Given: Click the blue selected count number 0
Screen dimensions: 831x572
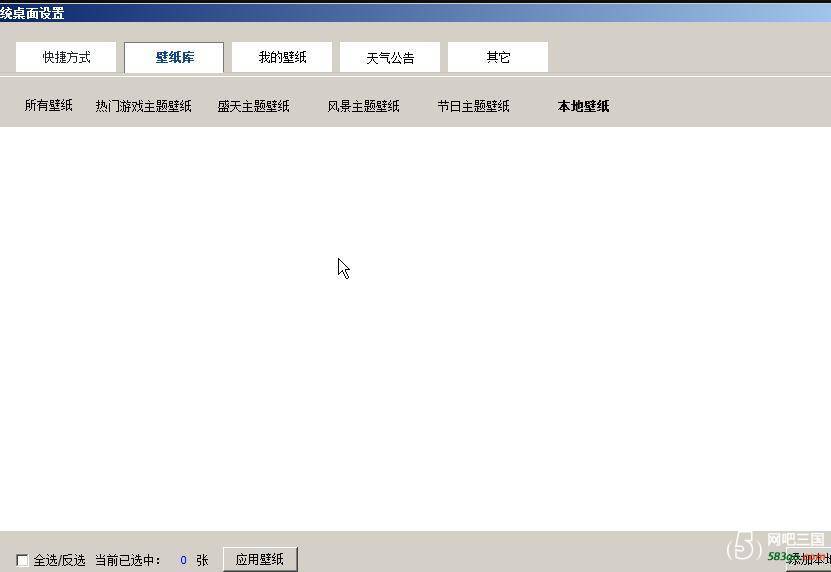Looking at the screenshot, I should point(183,561).
